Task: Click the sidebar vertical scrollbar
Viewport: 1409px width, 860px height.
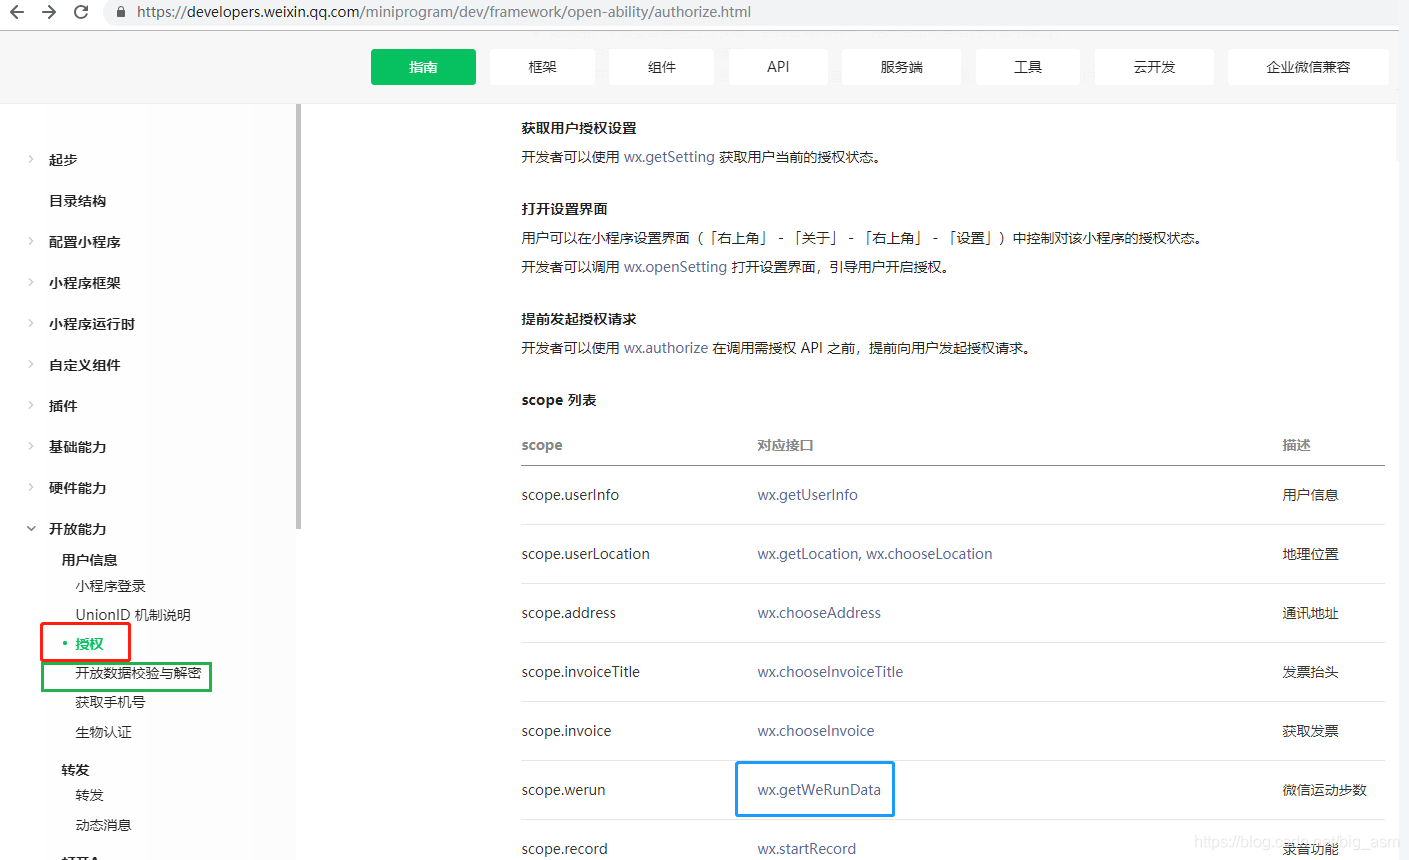Action: pos(298,317)
